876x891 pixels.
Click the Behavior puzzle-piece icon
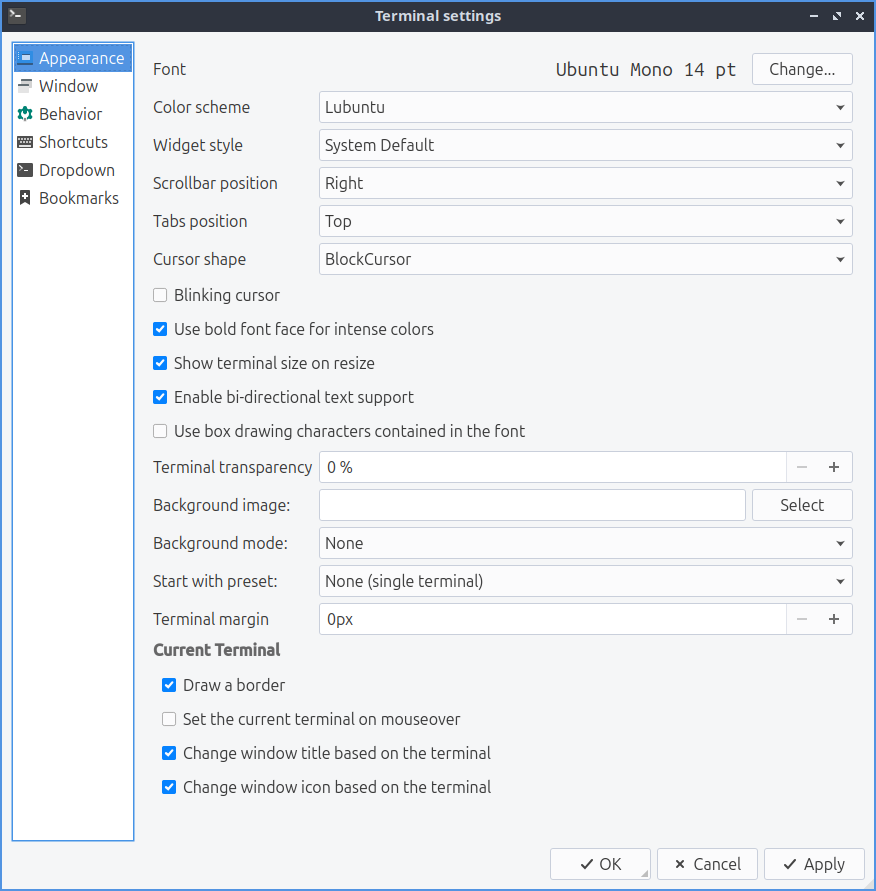click(x=25, y=114)
